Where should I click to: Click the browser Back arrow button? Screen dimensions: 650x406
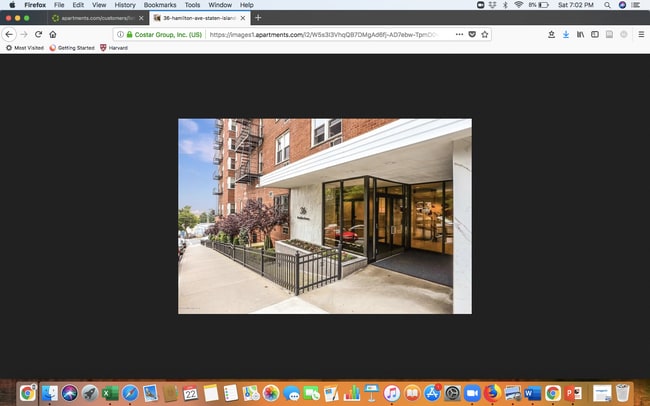(10, 34)
